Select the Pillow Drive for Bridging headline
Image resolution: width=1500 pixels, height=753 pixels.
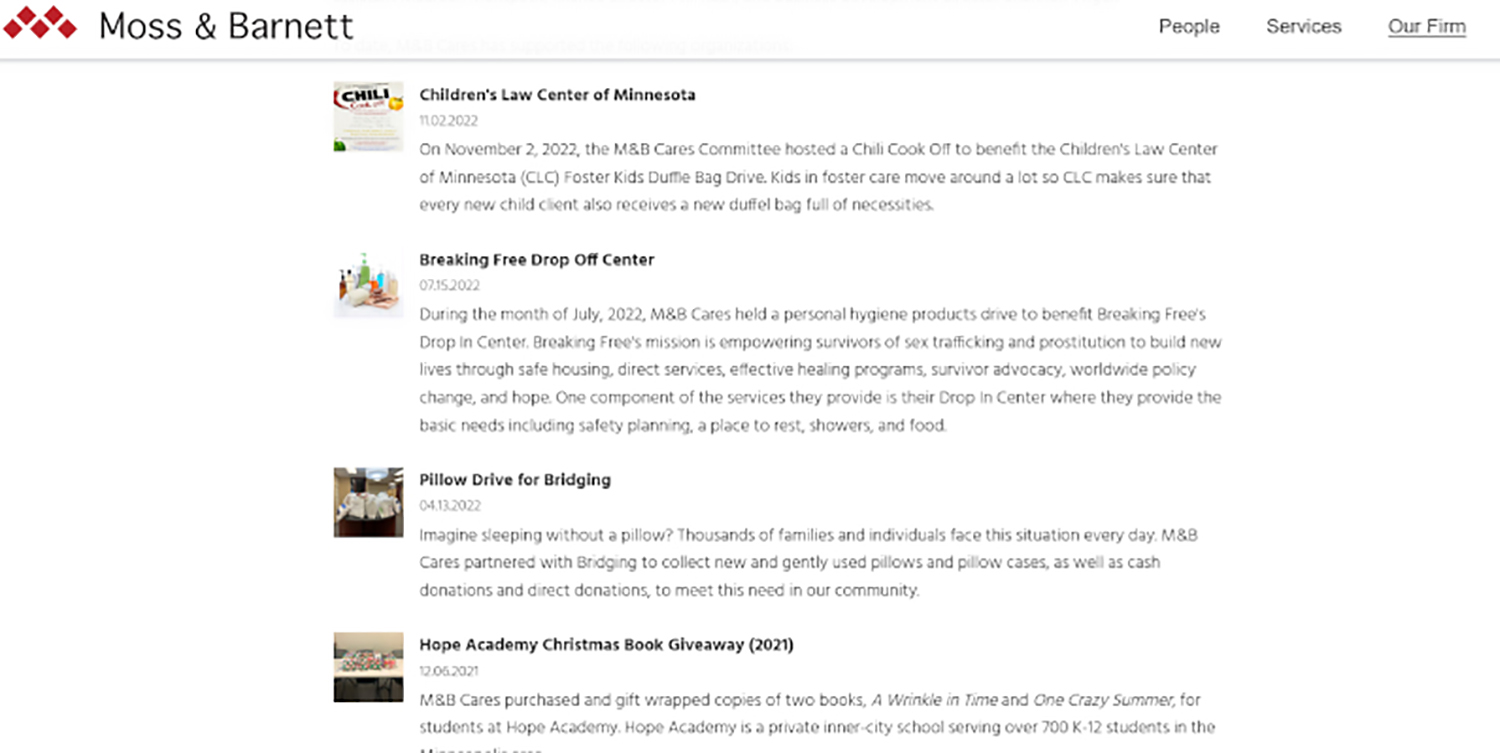(515, 479)
